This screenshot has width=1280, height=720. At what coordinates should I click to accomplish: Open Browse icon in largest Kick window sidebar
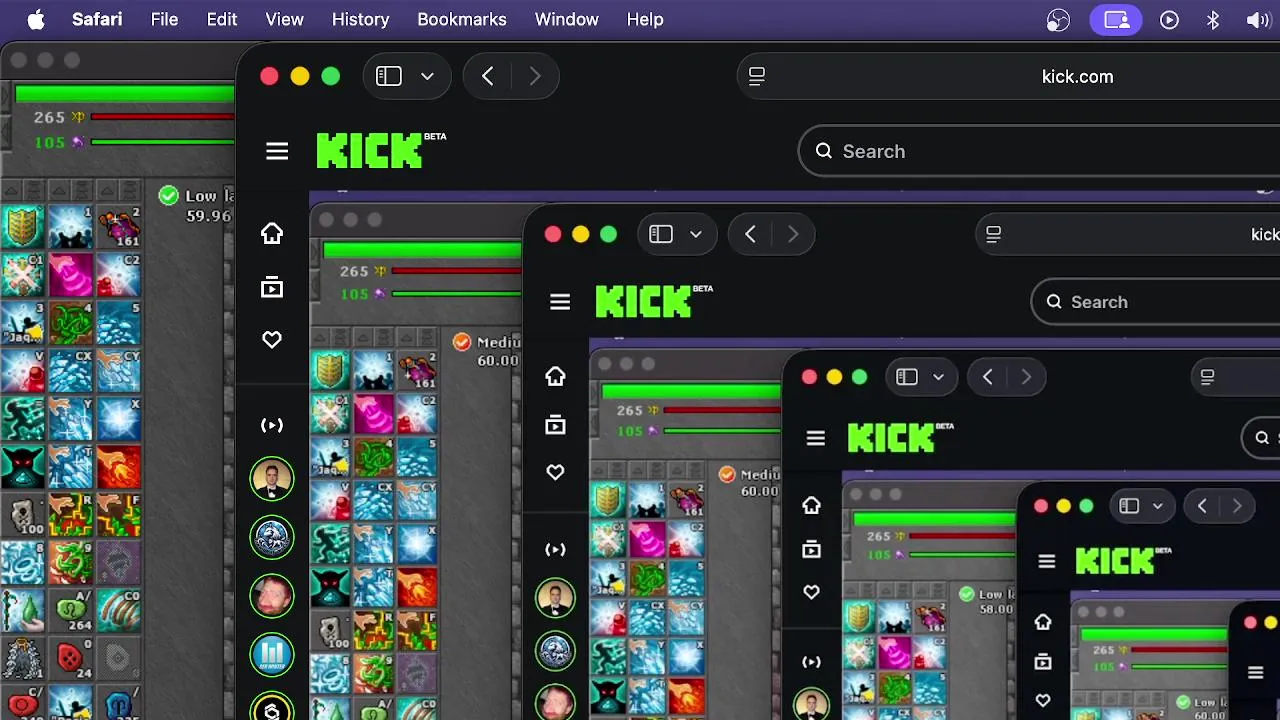272,288
